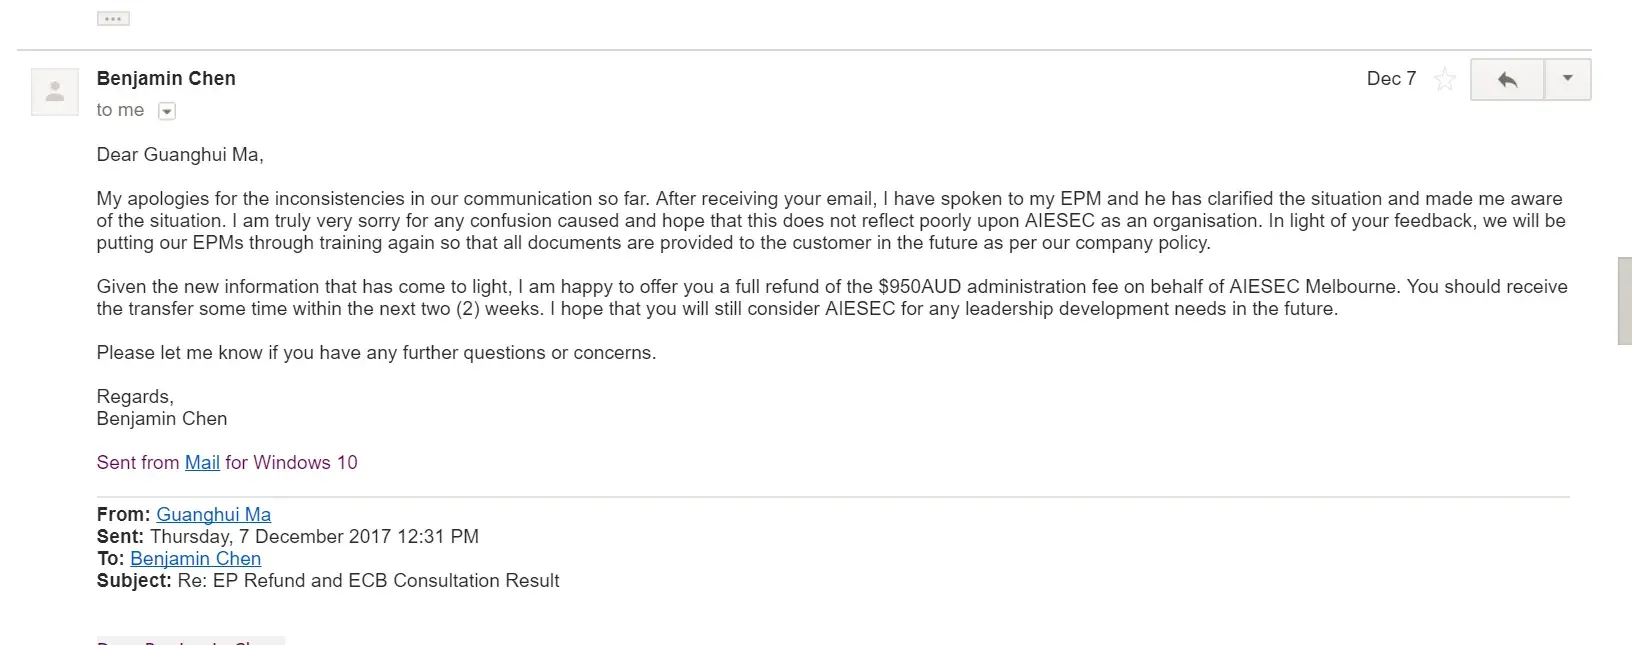Click the Sent timestamp in the quoted header

(x=314, y=536)
